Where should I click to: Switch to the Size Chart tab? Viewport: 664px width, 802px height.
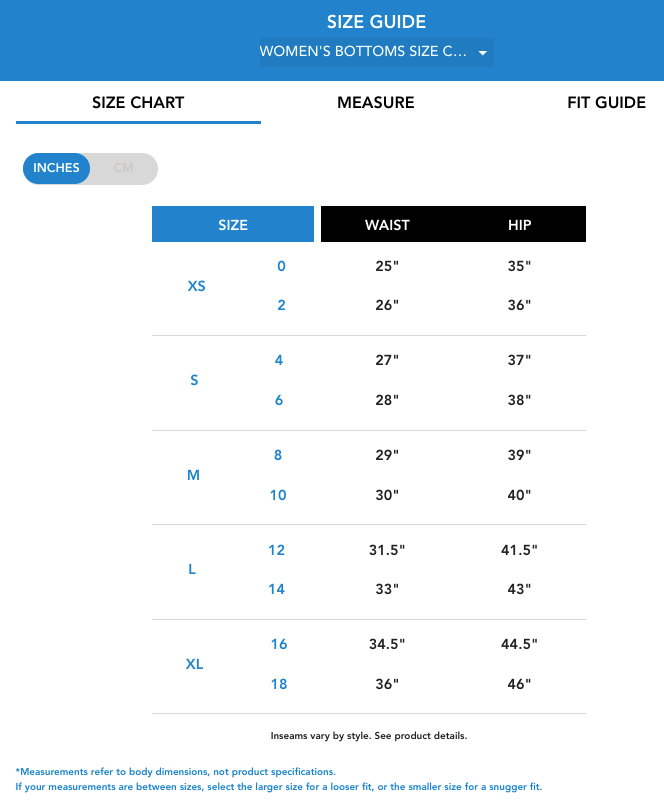pos(138,102)
